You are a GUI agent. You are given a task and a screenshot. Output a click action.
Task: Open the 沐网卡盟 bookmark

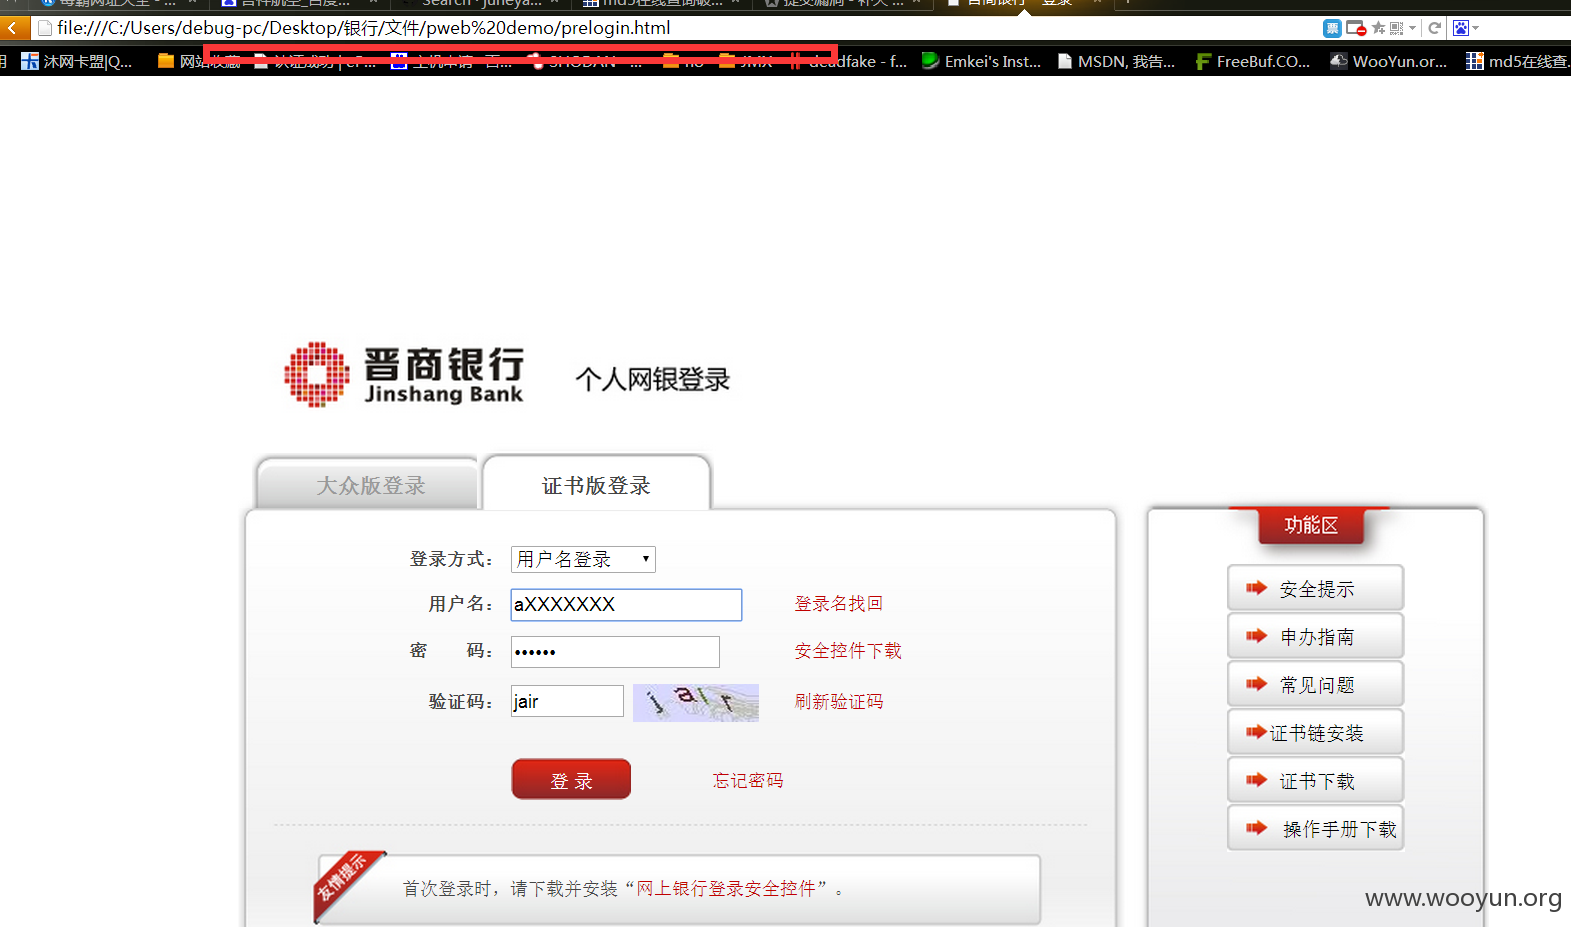[77, 61]
